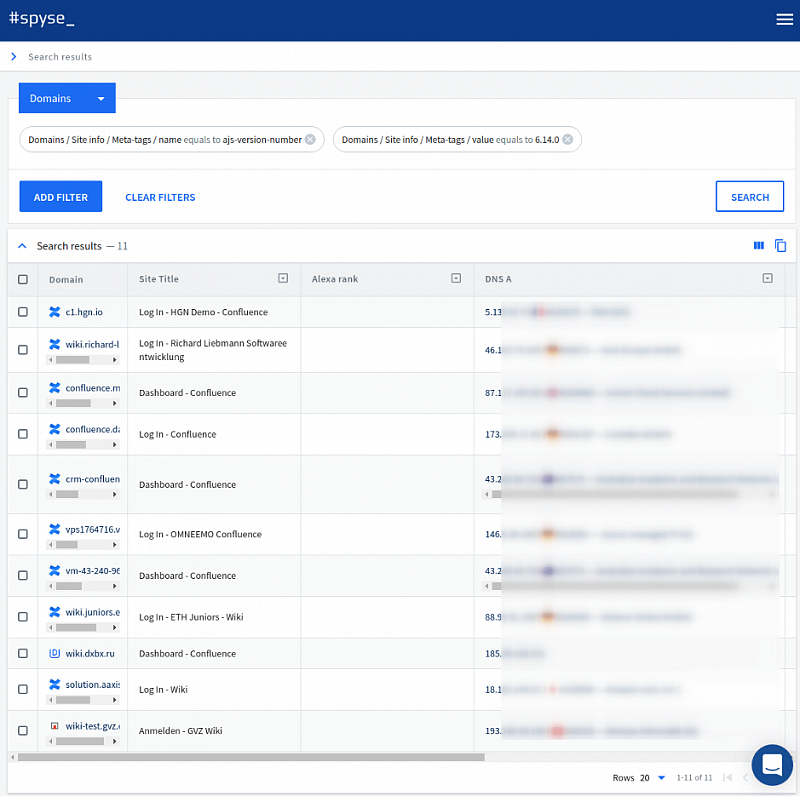Image resolution: width=800 pixels, height=796 pixels.
Task: Click the "Anmelden - GVZ Wiki" title
Action: (x=181, y=731)
